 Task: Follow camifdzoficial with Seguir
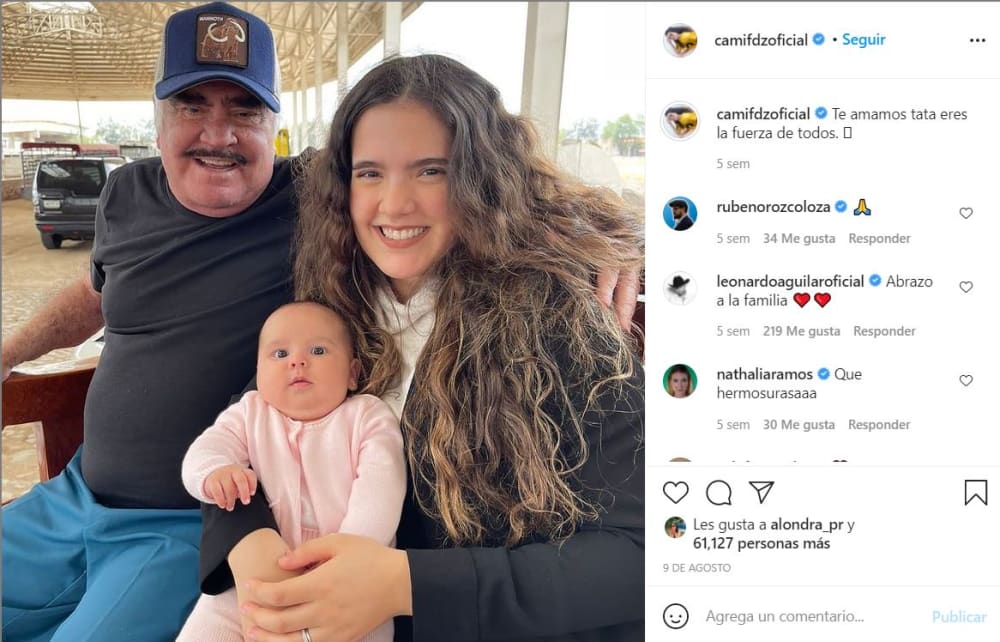tap(864, 40)
